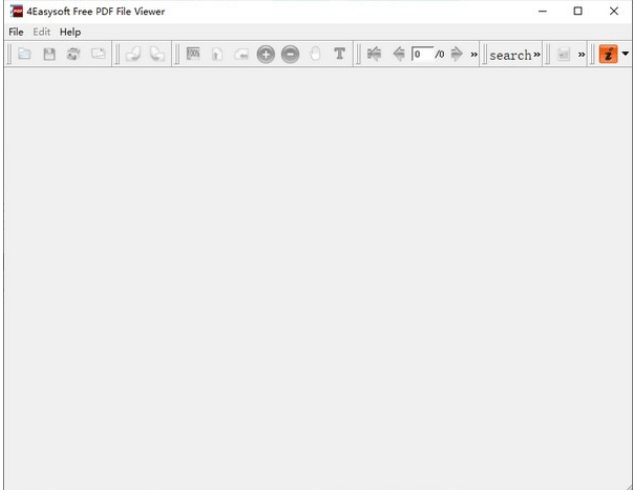Click the fourth file toolbar icon after Print
The width and height of the screenshot is (635, 490).
coord(98,54)
